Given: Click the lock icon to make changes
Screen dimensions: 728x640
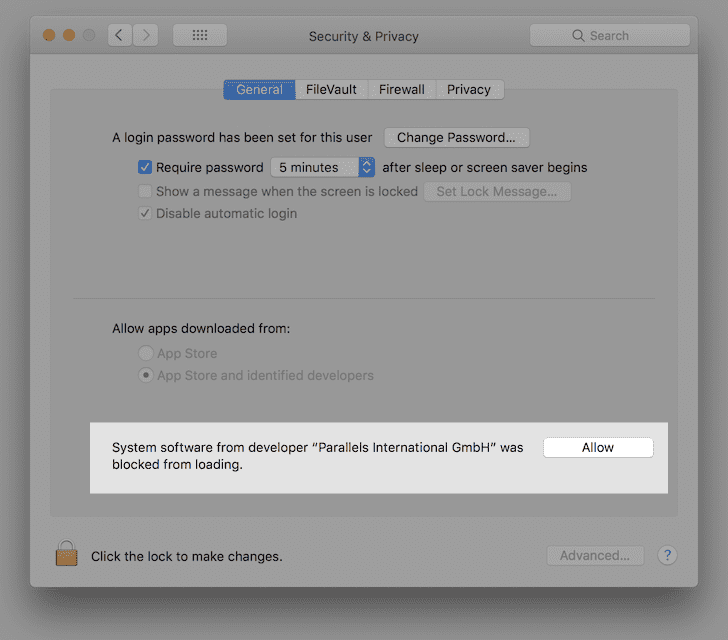Looking at the screenshot, I should point(67,554).
